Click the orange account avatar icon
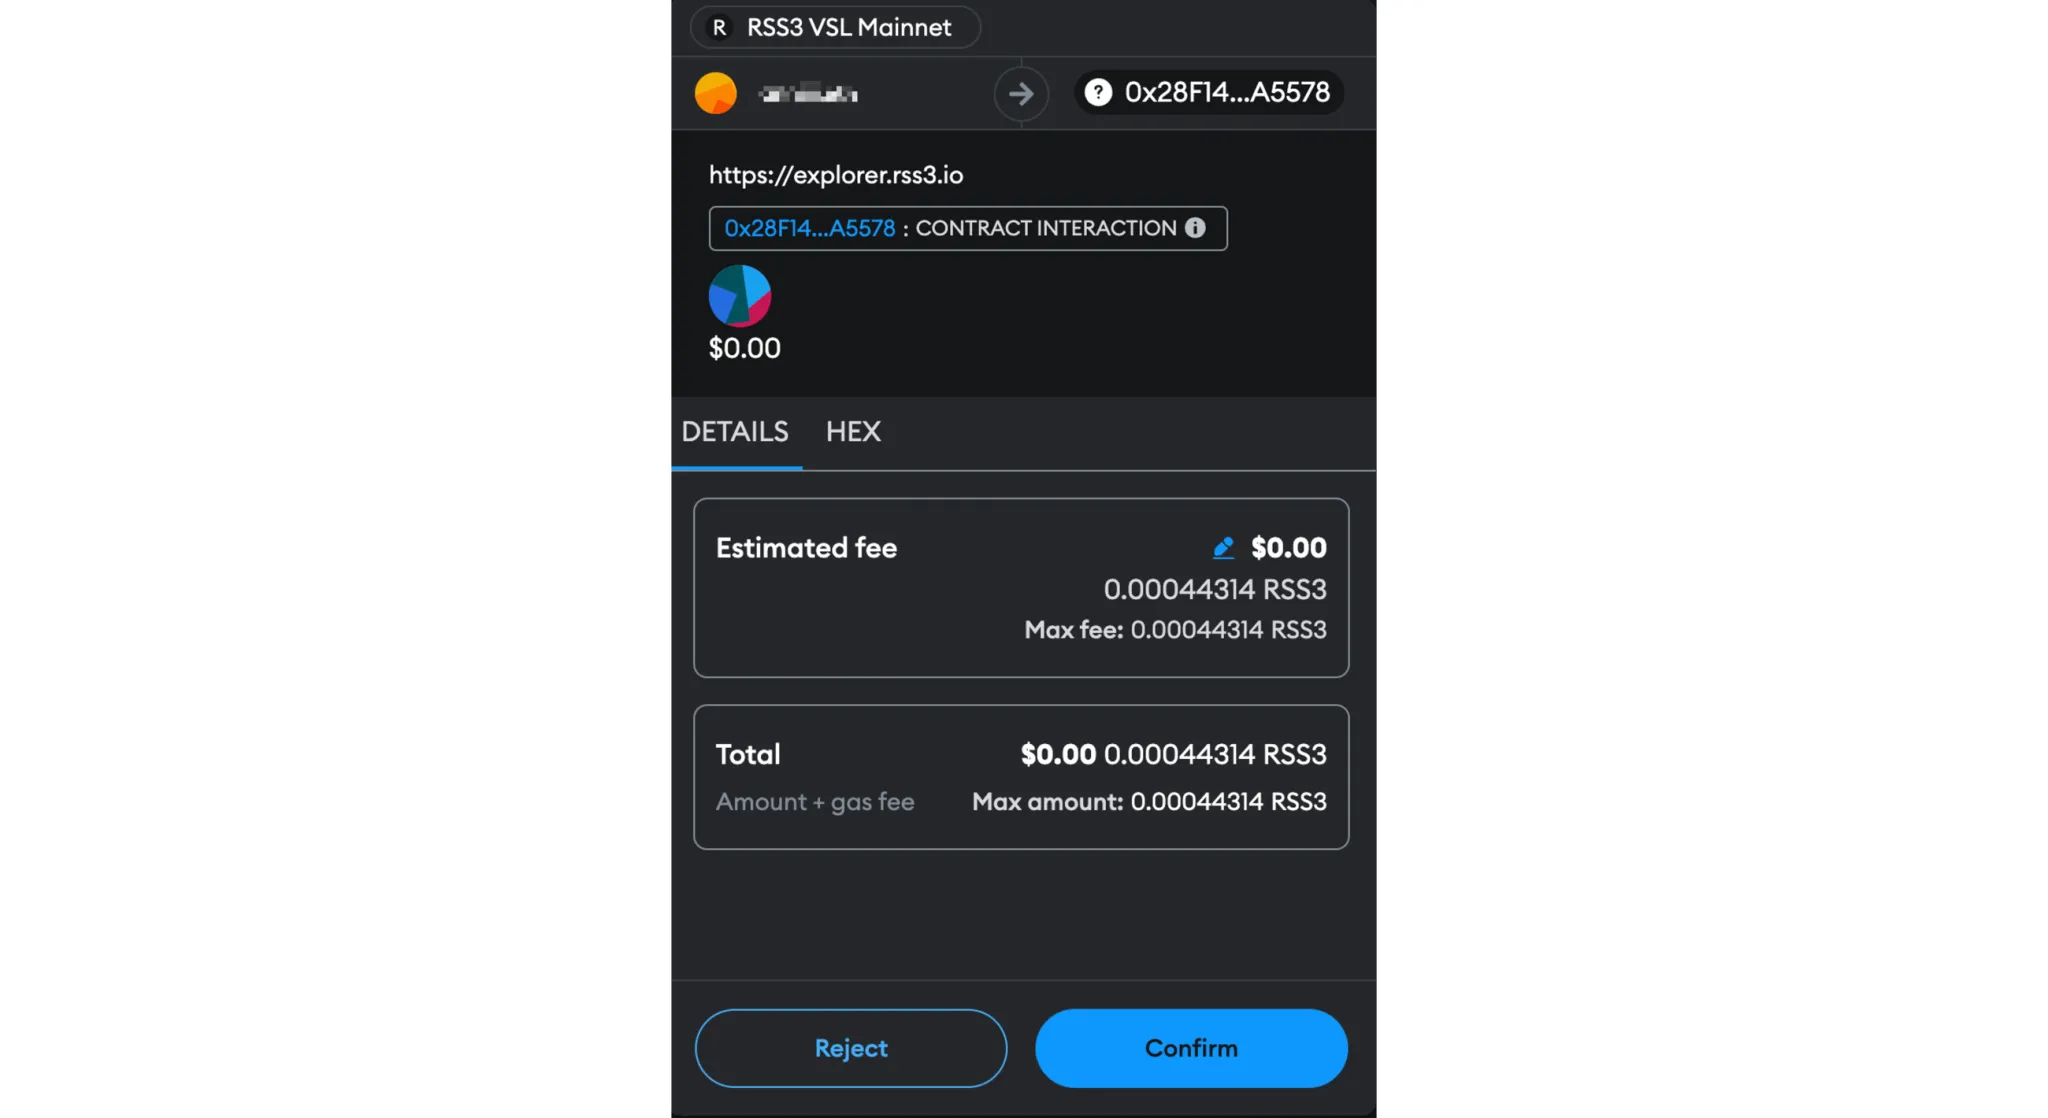This screenshot has height=1118, width=2048. [x=715, y=93]
